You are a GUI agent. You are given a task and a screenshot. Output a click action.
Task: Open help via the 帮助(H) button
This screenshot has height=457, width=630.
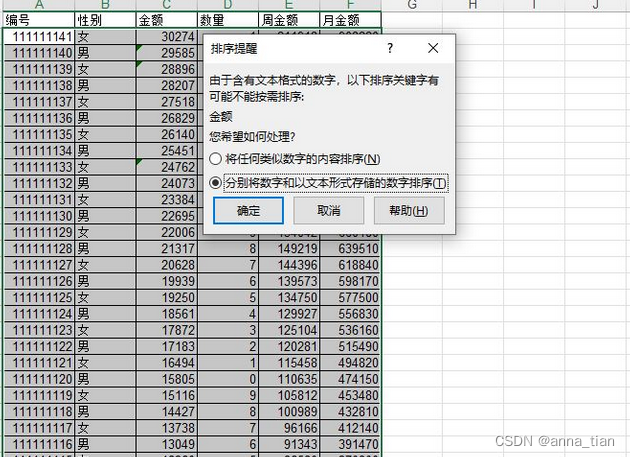pyautogui.click(x=409, y=211)
